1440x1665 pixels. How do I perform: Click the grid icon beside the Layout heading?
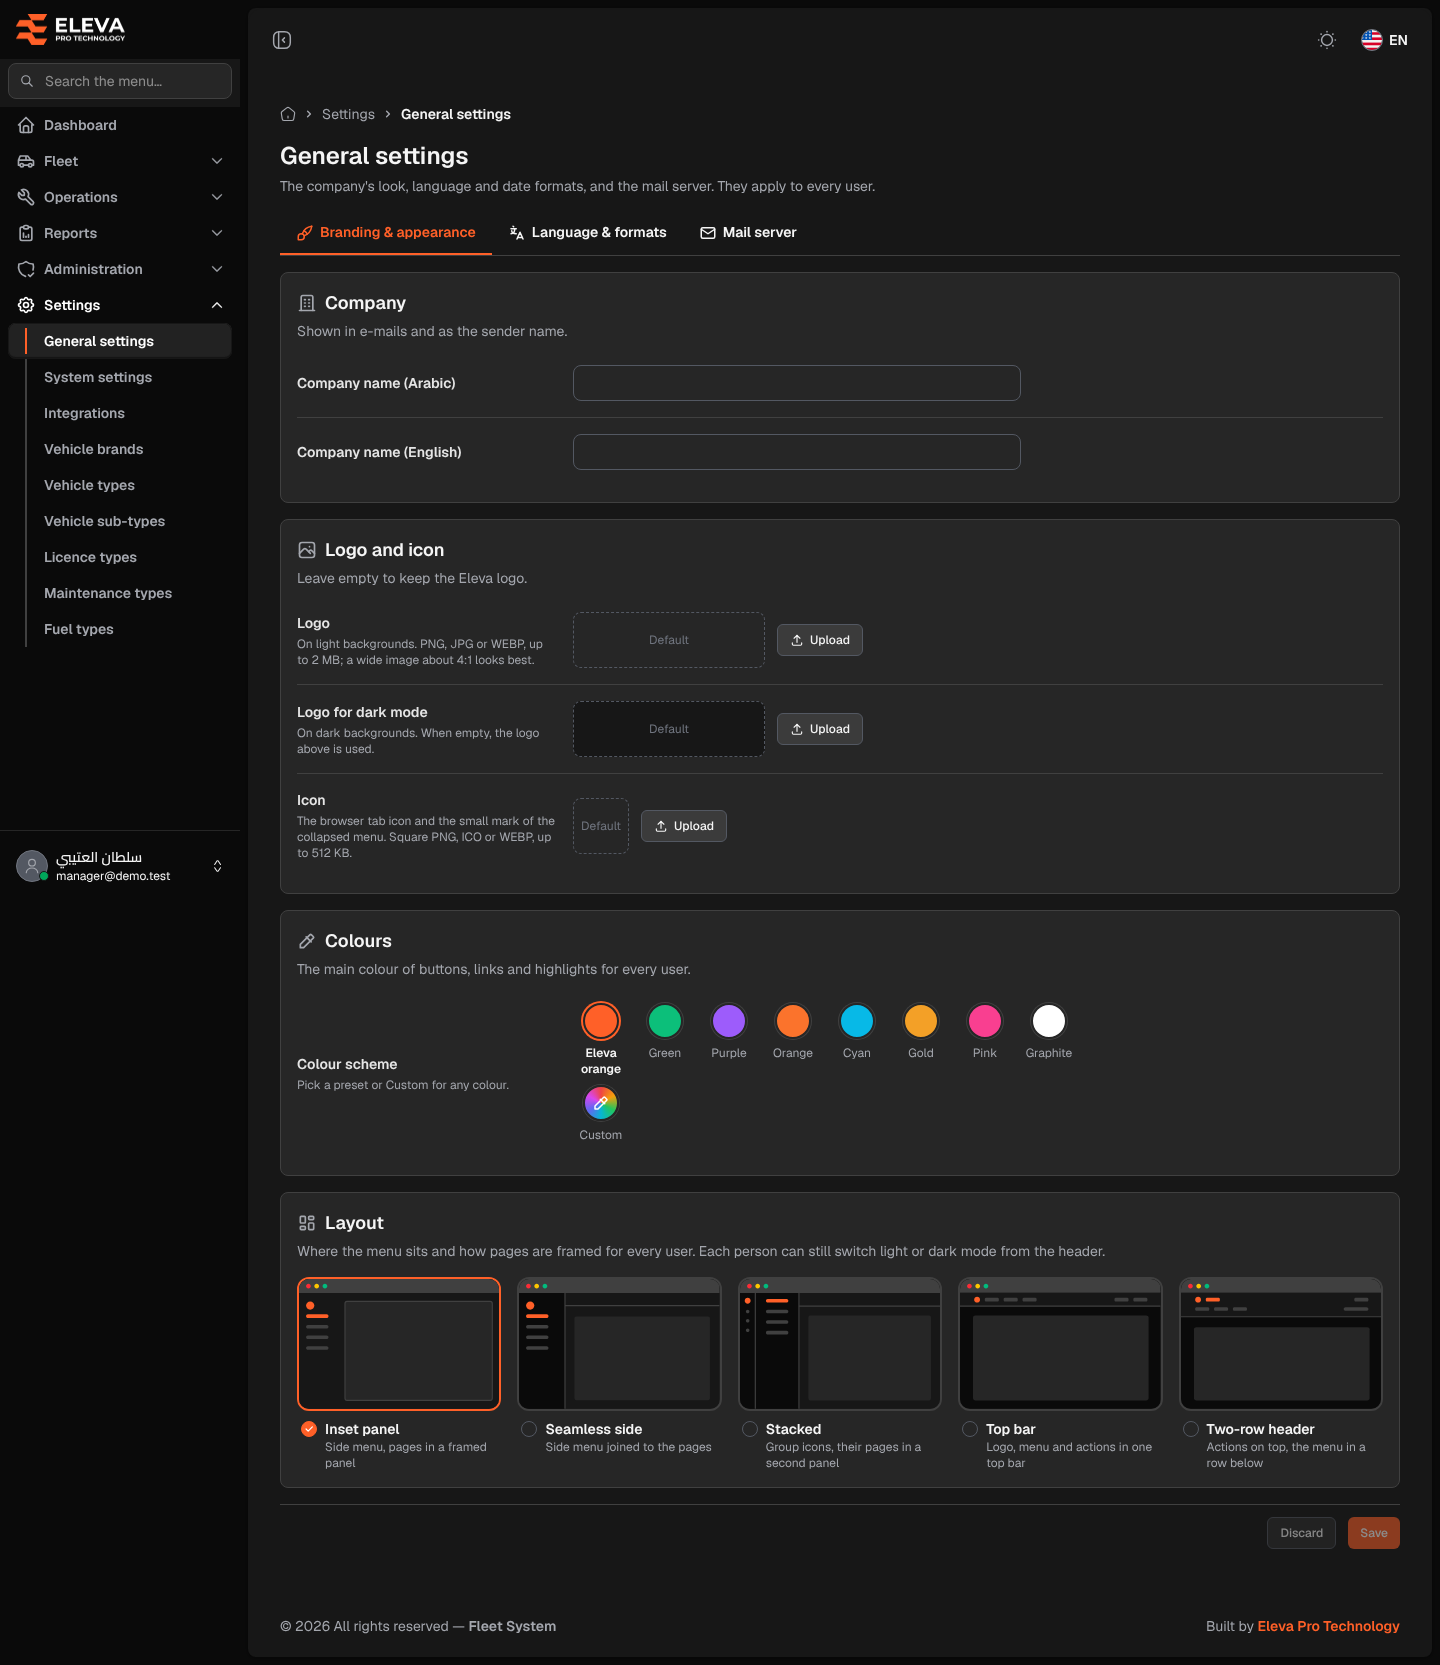[x=307, y=1223]
